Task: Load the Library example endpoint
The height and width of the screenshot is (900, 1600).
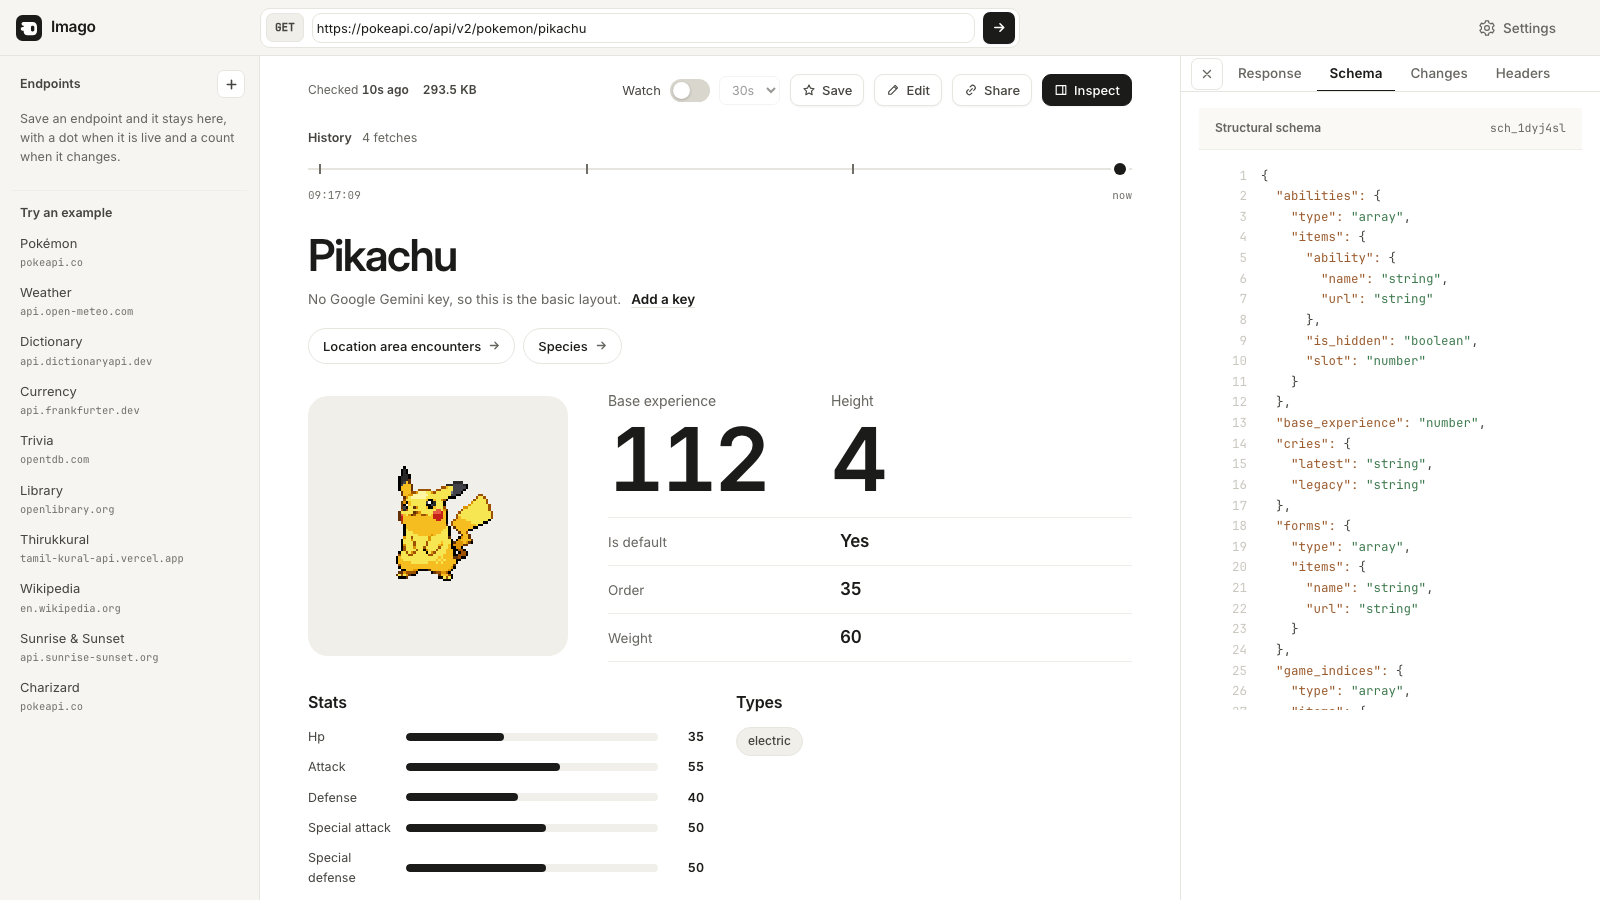Action: (130, 499)
